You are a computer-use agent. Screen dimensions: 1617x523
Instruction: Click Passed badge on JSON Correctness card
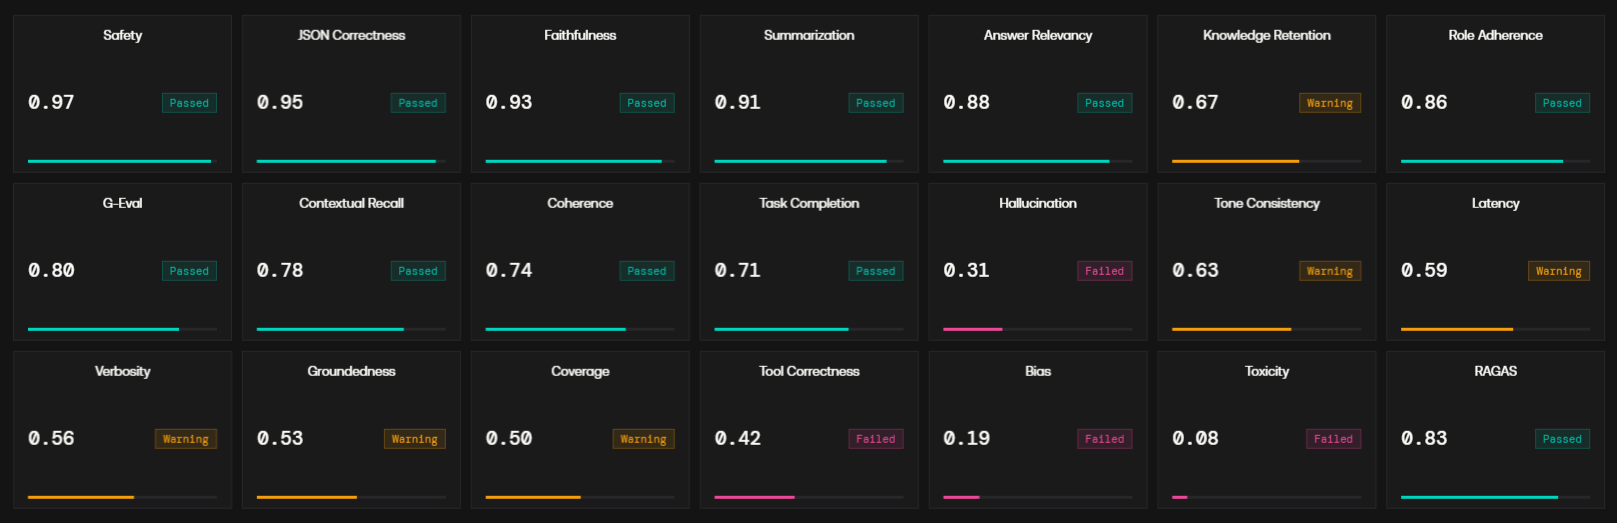(x=418, y=103)
